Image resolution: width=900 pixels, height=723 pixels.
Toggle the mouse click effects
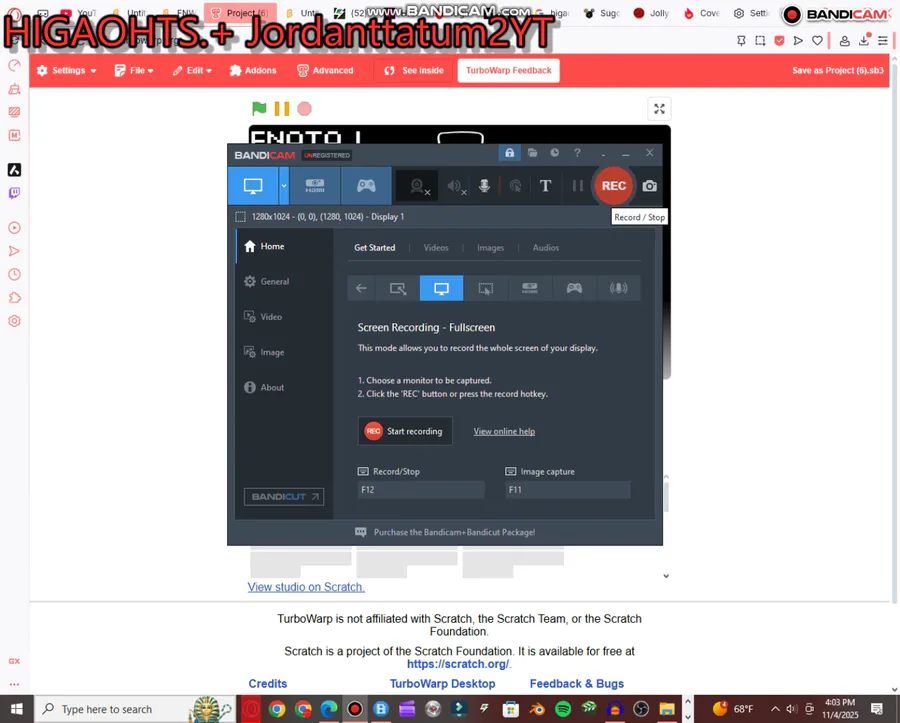point(515,186)
